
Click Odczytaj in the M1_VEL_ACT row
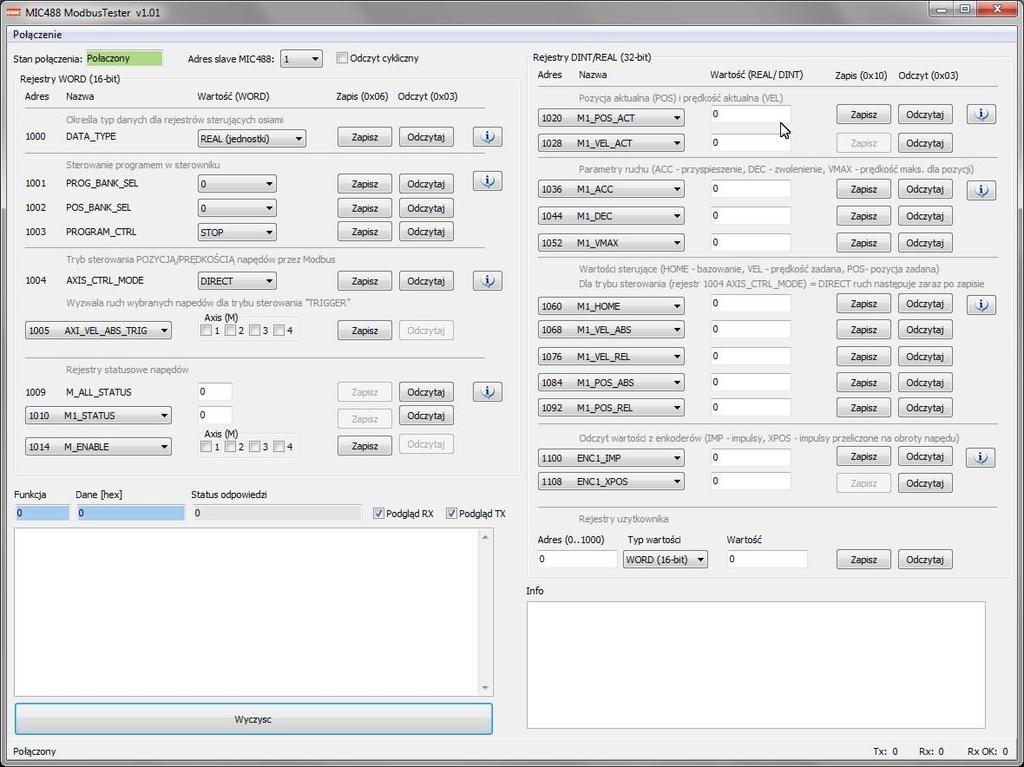[925, 143]
